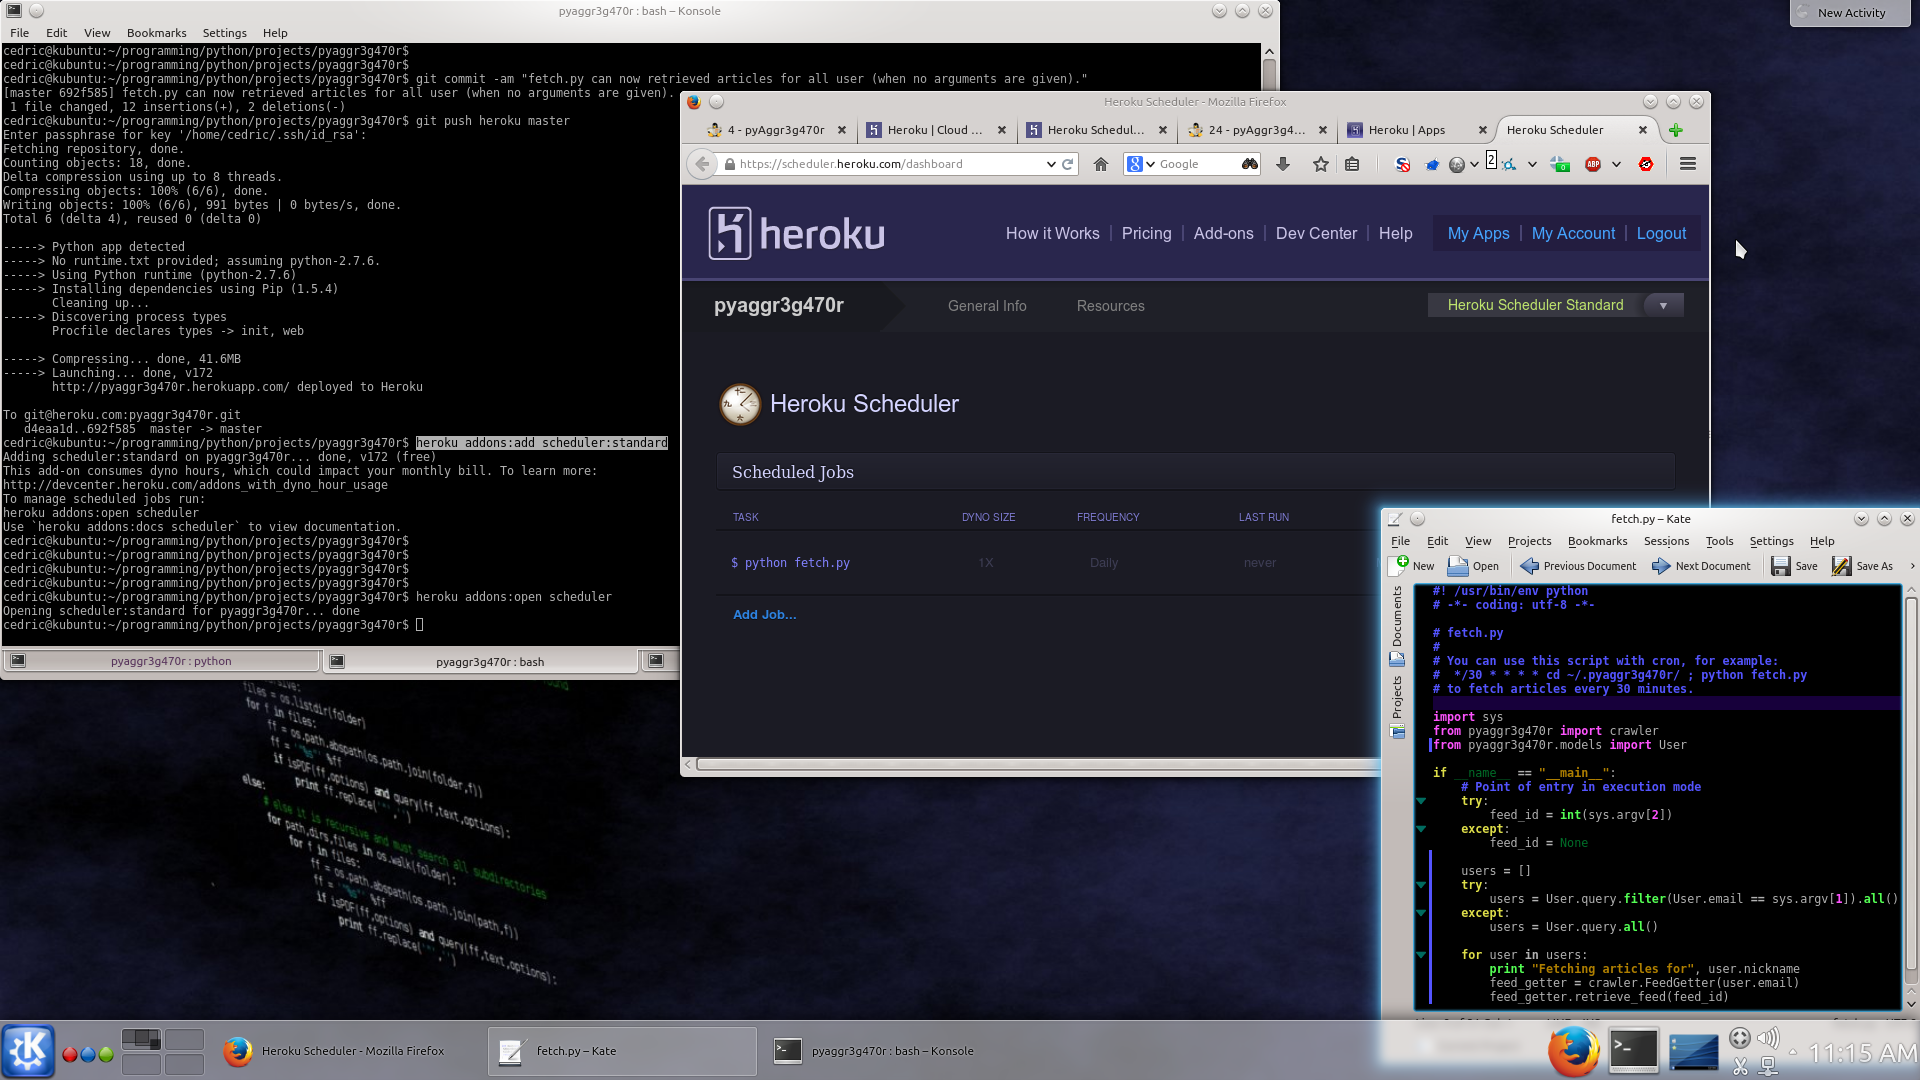The image size is (1920, 1080).
Task: Open the My Apps menu on Heroku
Action: (x=1478, y=233)
